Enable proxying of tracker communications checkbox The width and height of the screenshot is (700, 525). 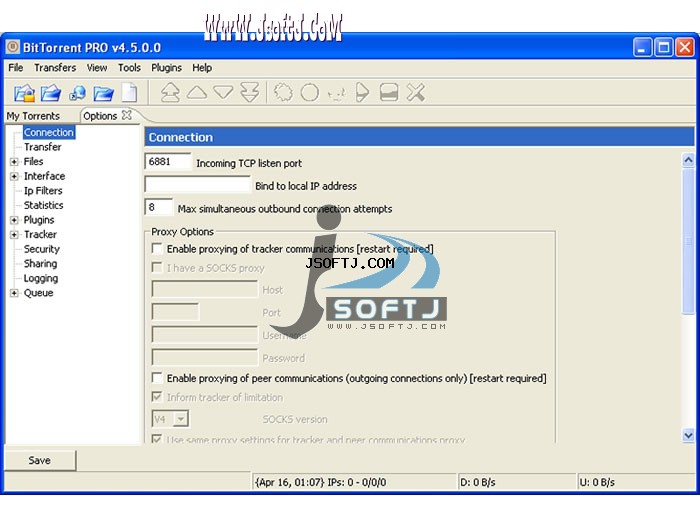coord(157,248)
